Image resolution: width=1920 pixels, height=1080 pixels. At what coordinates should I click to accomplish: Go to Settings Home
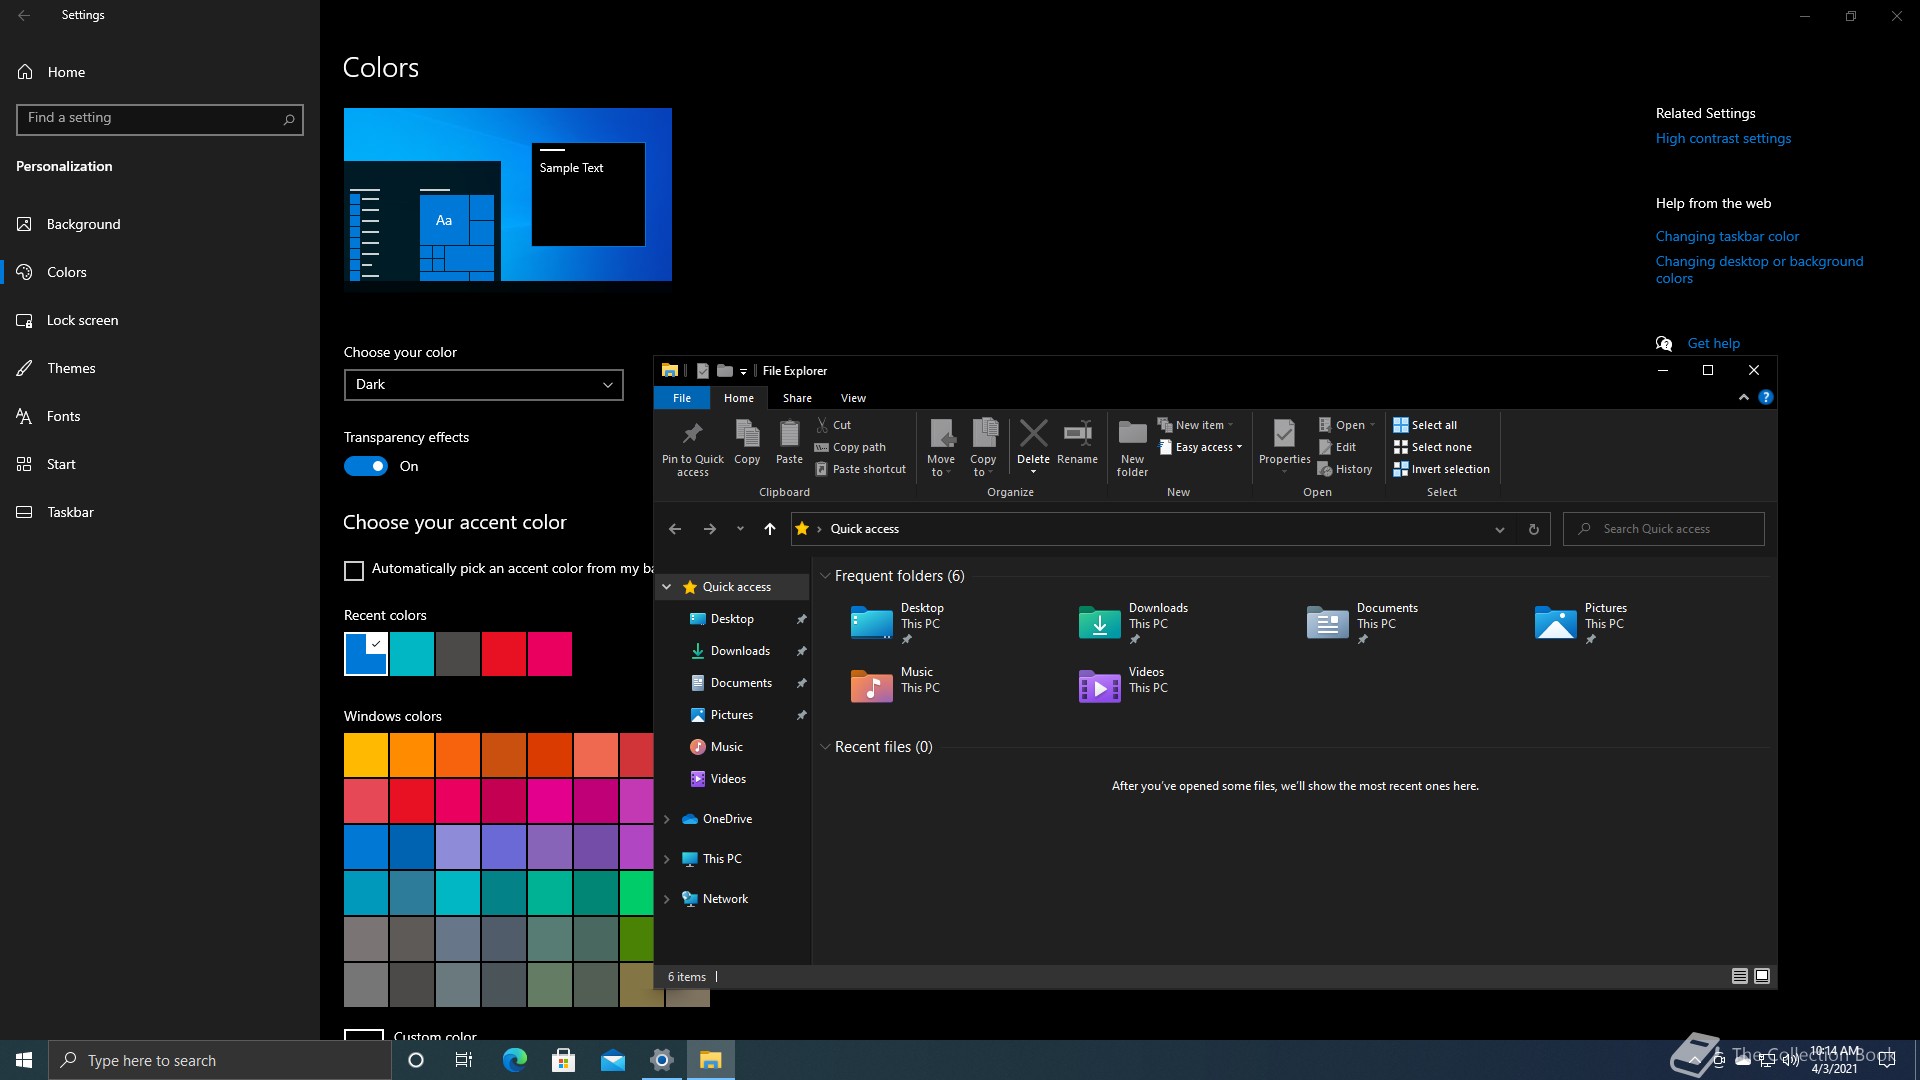pyautogui.click(x=160, y=72)
